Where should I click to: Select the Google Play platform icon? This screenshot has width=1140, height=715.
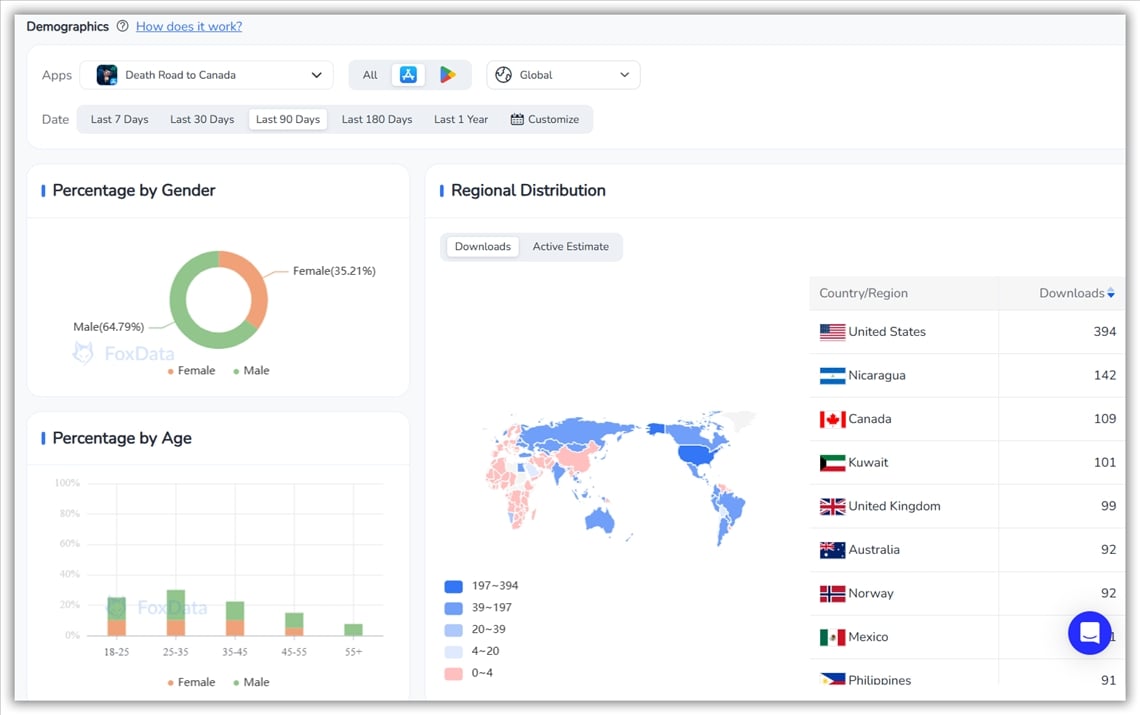[x=447, y=75]
